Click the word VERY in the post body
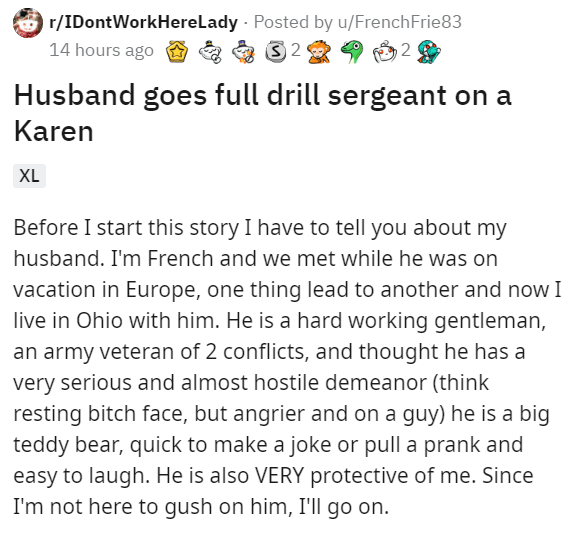The image size is (570, 539). pyautogui.click(x=279, y=475)
